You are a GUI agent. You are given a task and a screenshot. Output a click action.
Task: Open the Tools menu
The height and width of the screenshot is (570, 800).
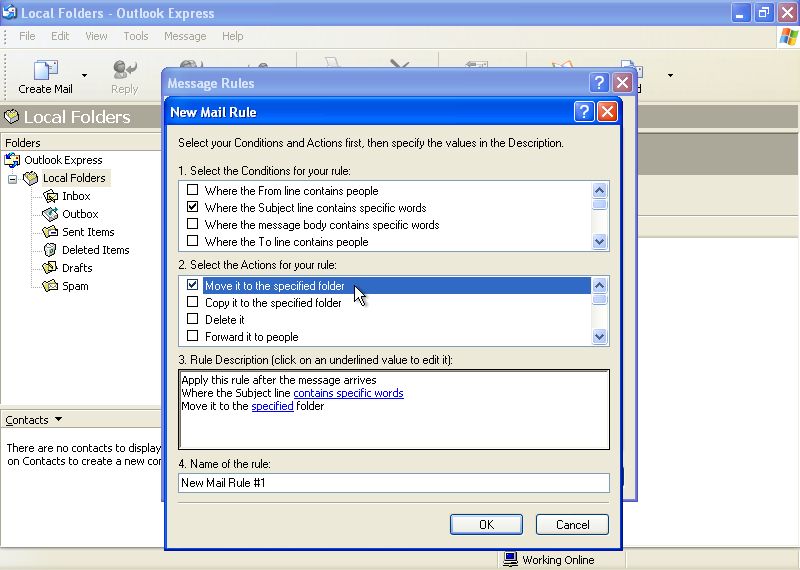pyautogui.click(x=136, y=36)
